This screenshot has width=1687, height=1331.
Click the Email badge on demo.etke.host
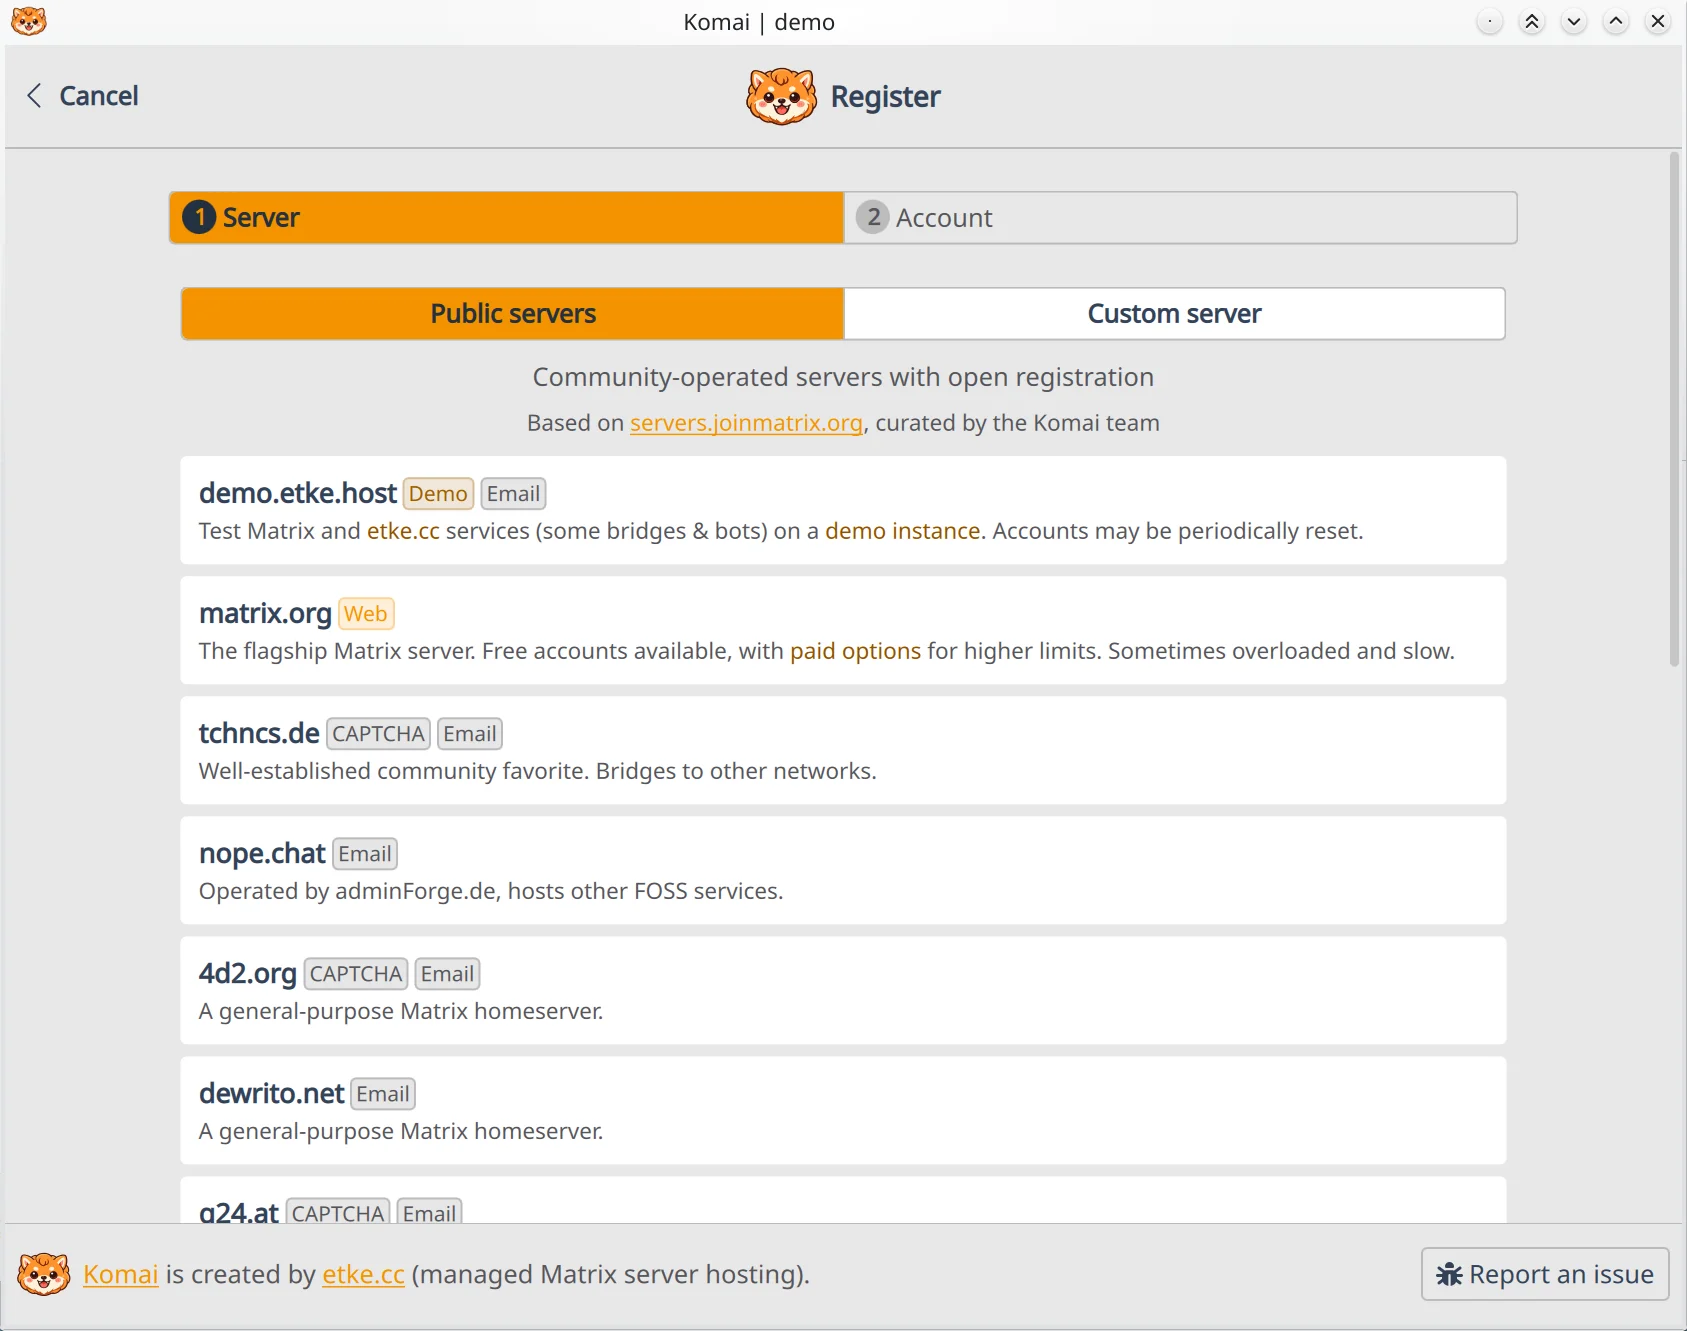pyautogui.click(x=513, y=494)
